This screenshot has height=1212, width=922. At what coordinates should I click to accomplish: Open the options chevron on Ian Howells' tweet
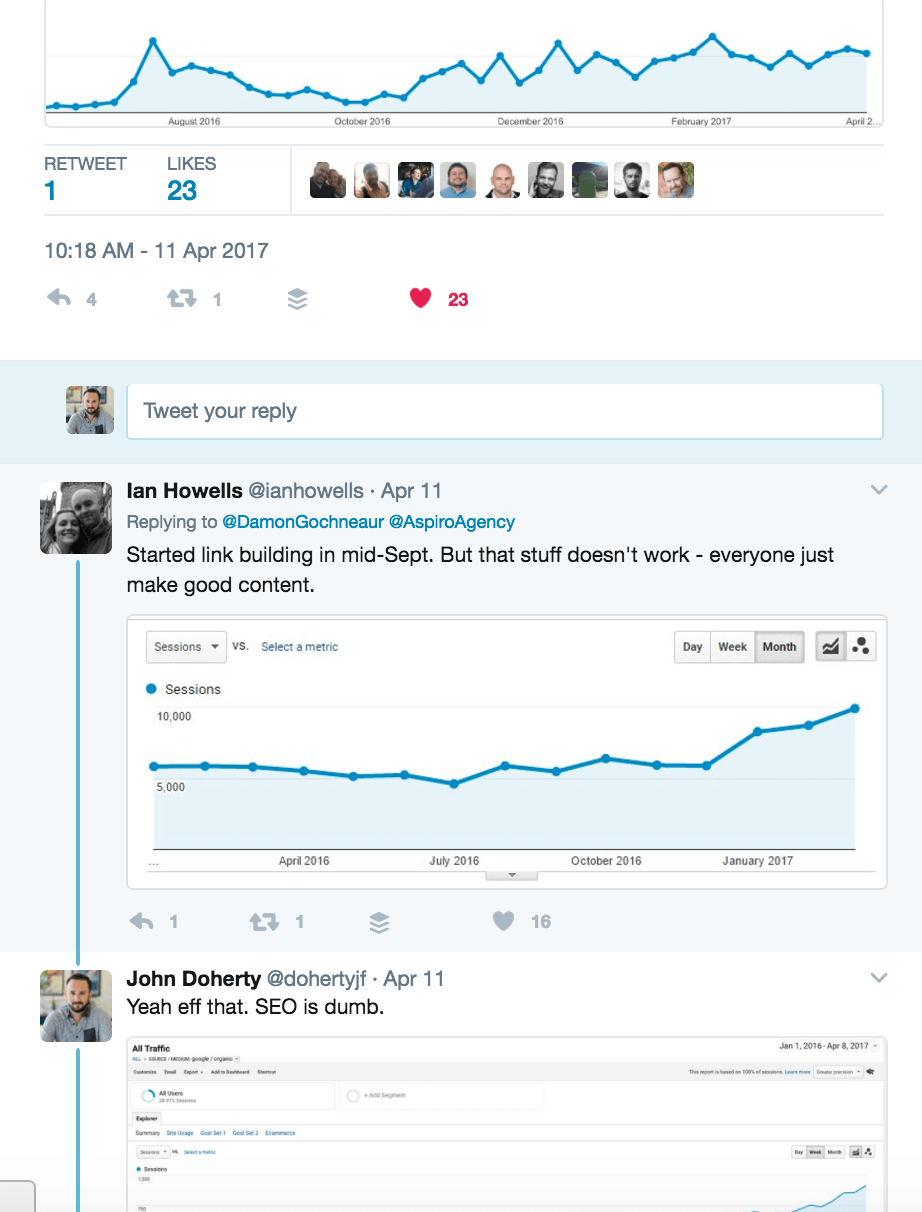879,490
